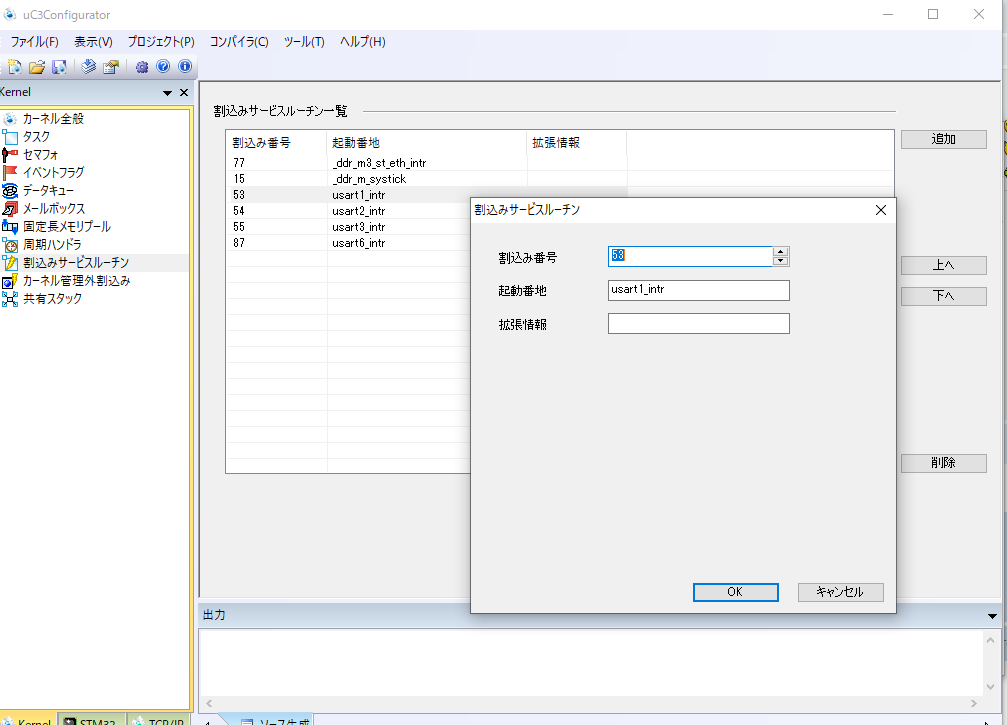Decrement 割込み番号 spinner down arrow

tap(780, 261)
